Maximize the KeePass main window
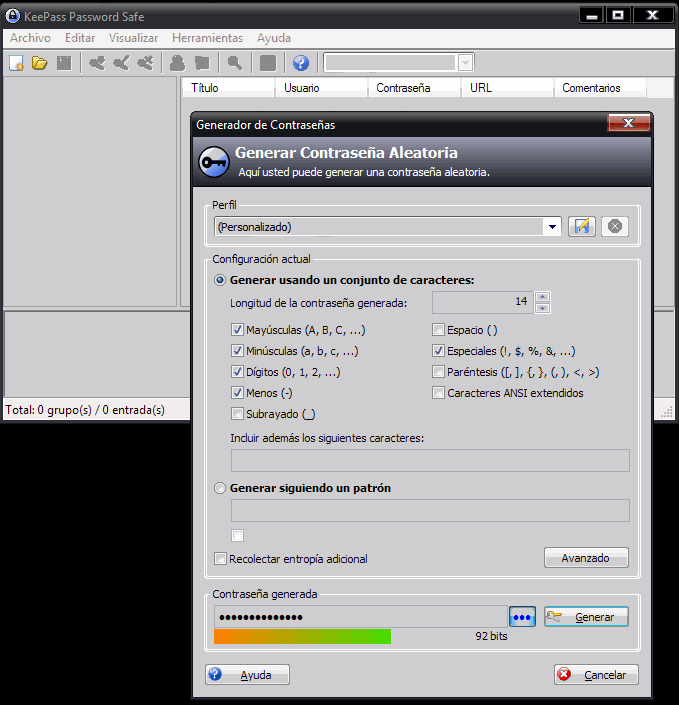The image size is (679, 705). tap(618, 15)
